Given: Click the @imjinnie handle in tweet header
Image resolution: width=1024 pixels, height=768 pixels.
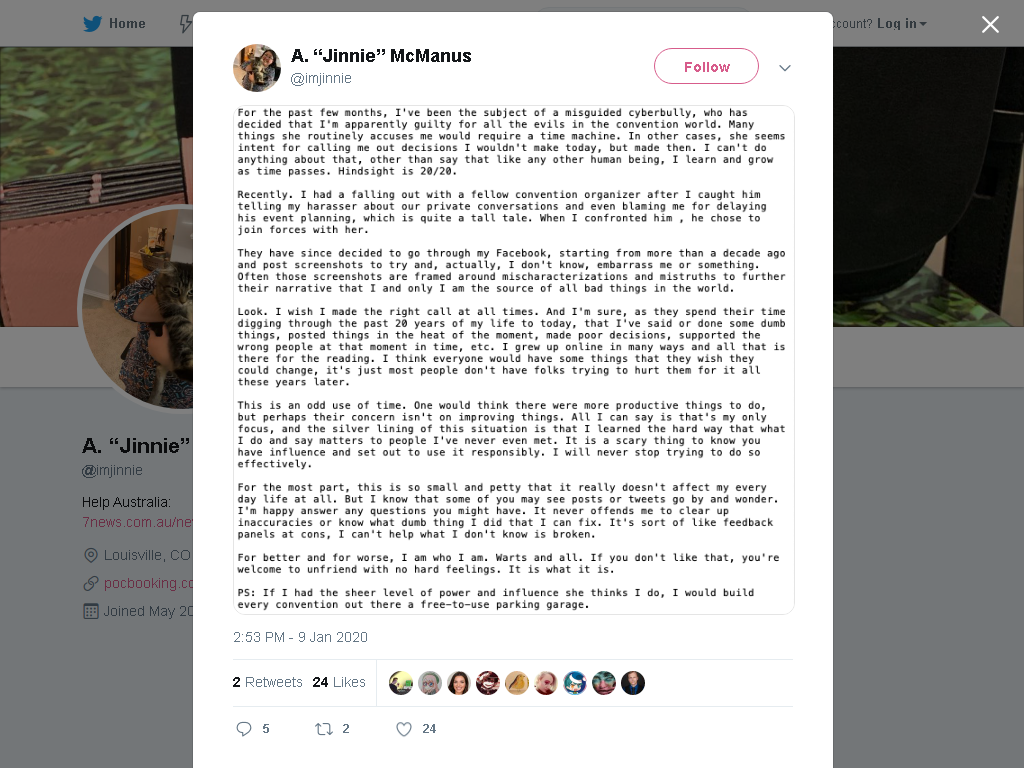Looking at the screenshot, I should (321, 78).
